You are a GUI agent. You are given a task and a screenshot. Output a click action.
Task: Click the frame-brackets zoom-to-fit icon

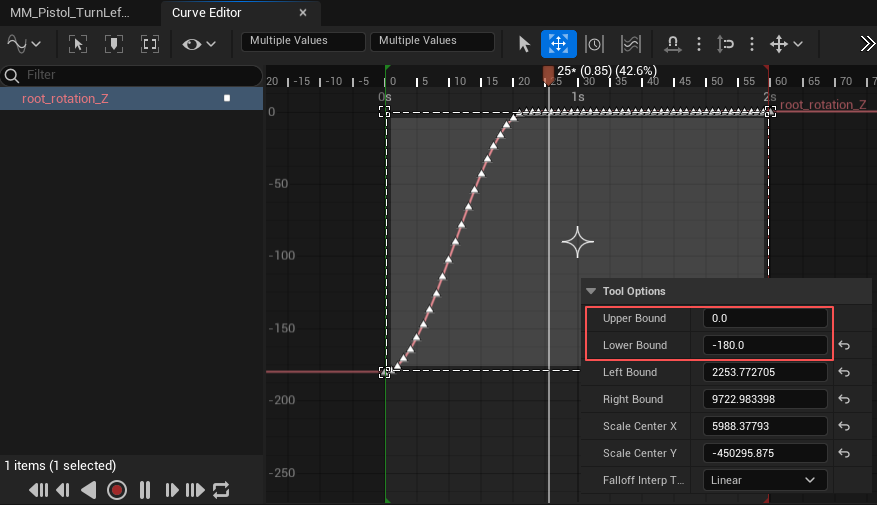[150, 44]
